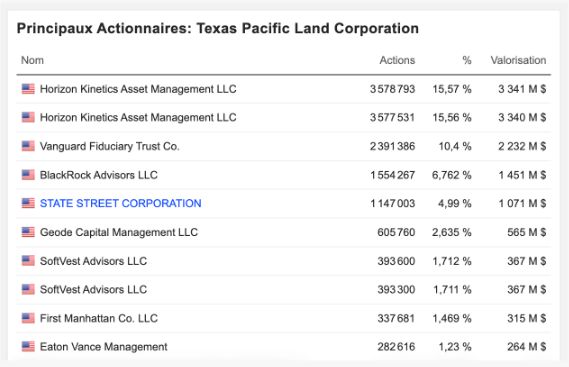569x367 pixels.
Task: Click the First Manhattan Co. LLC name
Action: pyautogui.click(x=99, y=318)
